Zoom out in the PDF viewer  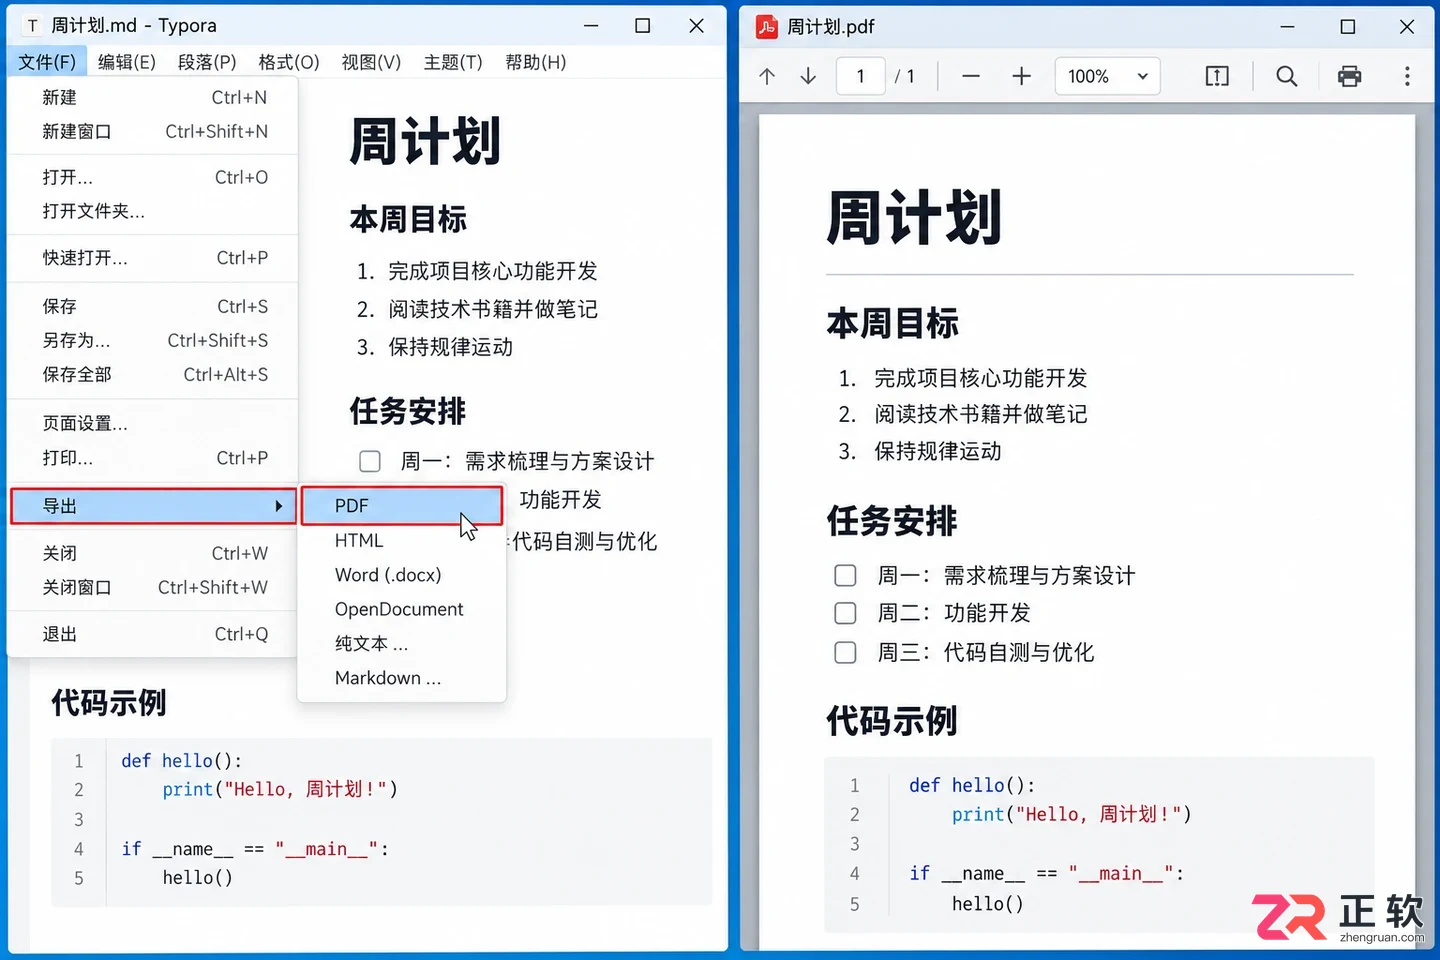(x=970, y=76)
